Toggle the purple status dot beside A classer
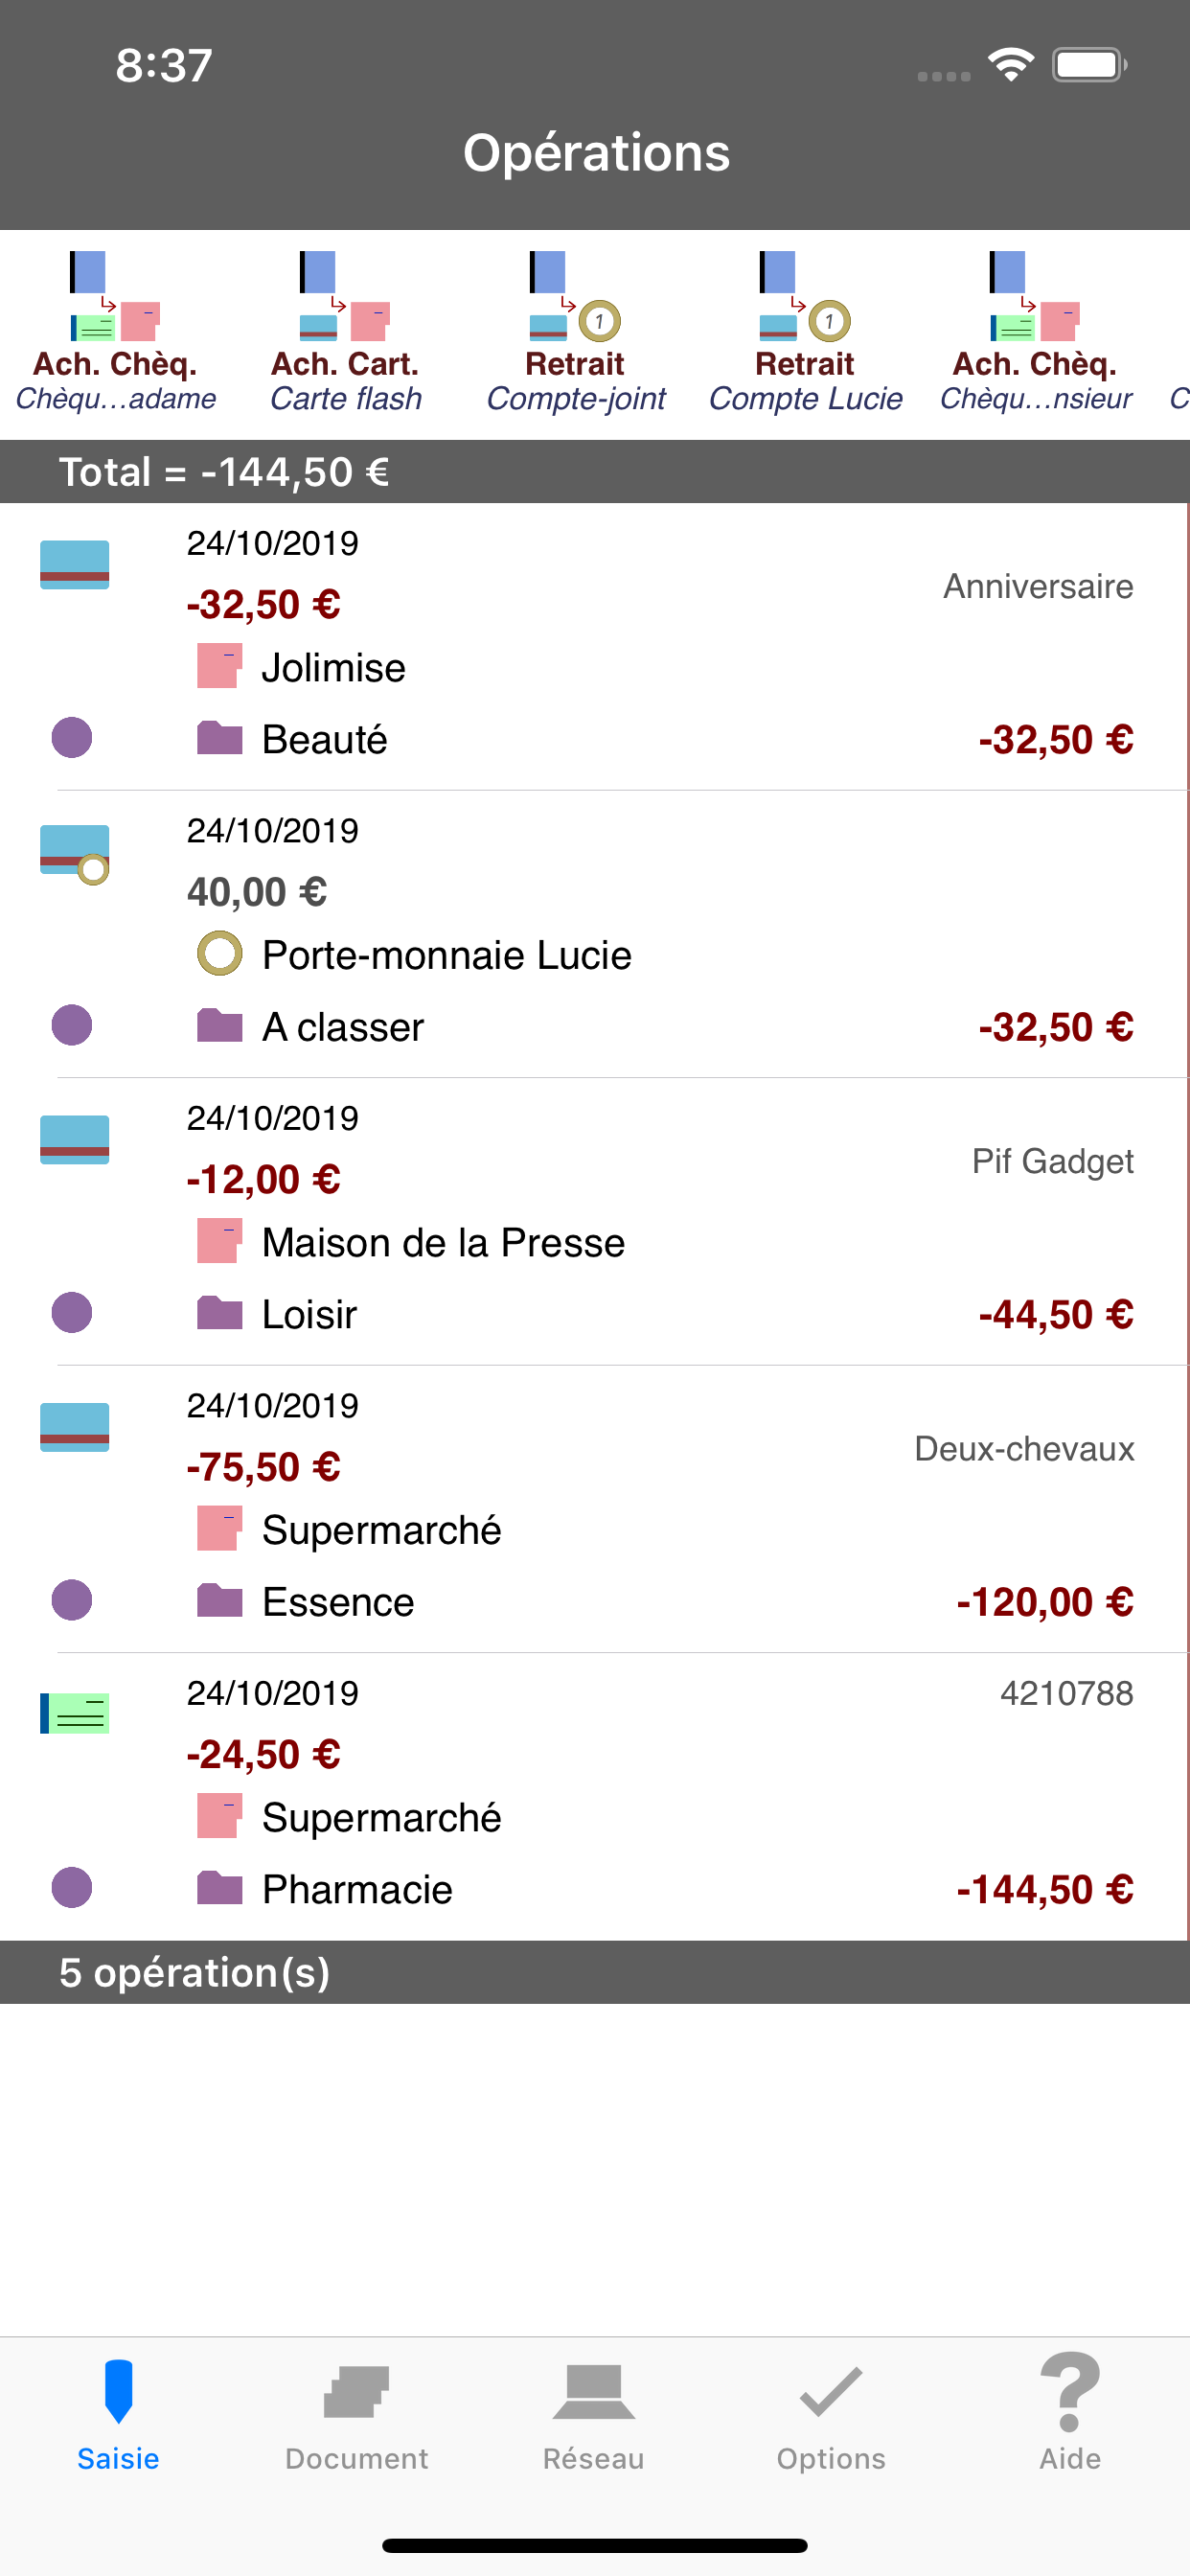The height and width of the screenshot is (2576, 1190). pos(72,1025)
